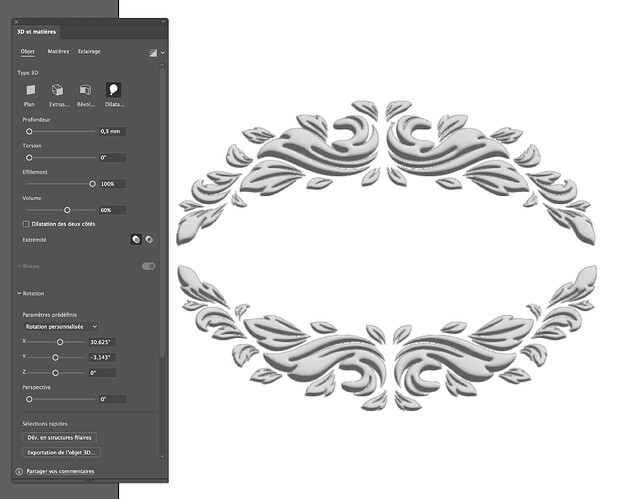This screenshot has height=499, width=622.
Task: Select the 3D et matières panel tab
Action: coord(36,32)
